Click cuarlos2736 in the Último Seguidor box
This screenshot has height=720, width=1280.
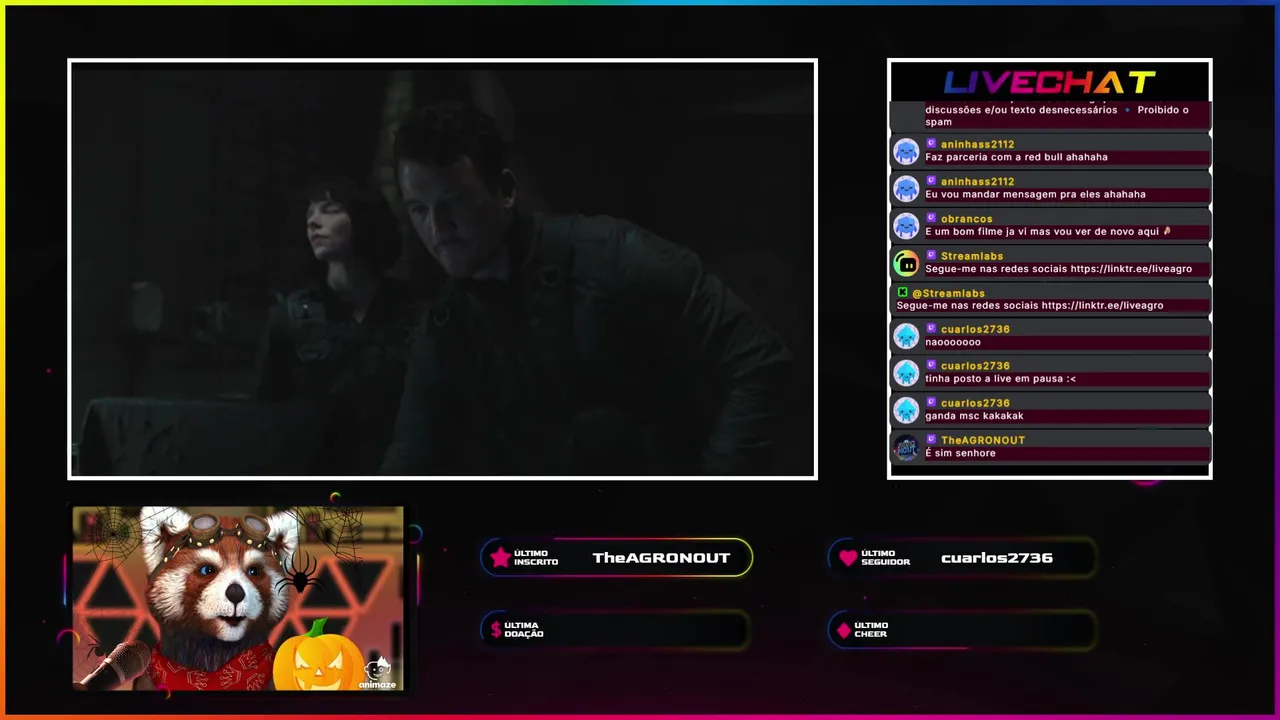pyautogui.click(x=997, y=558)
